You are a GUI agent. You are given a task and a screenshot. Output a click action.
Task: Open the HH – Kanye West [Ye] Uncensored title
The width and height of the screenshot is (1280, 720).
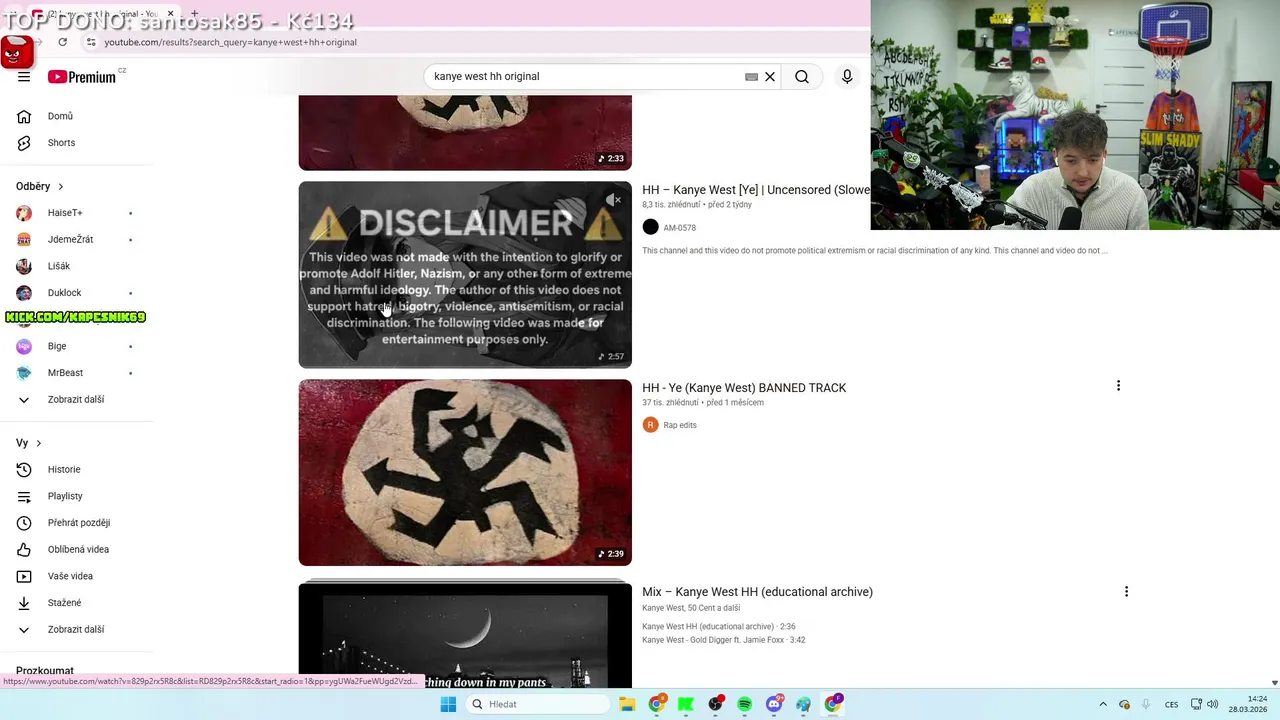point(756,190)
